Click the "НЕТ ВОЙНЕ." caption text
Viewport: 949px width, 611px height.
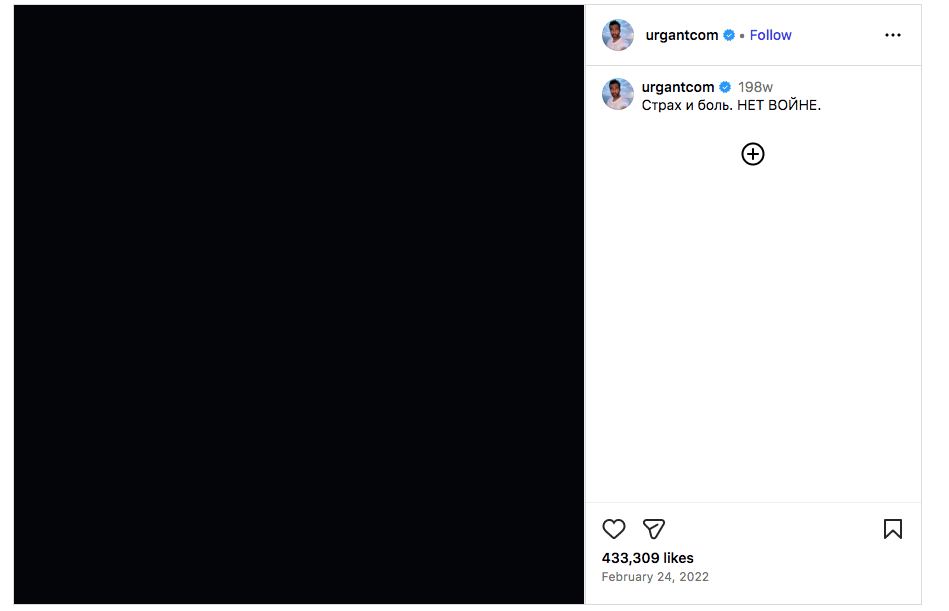[779, 105]
